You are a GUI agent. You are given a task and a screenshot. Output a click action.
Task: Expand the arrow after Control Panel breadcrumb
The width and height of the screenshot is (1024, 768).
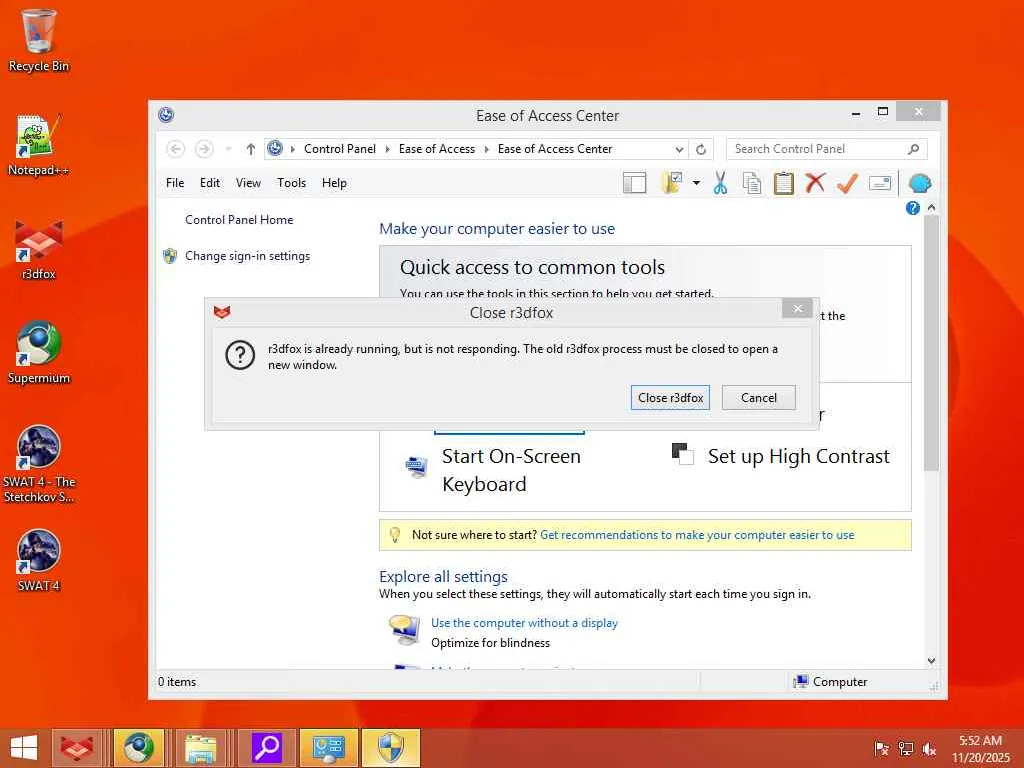(387, 149)
